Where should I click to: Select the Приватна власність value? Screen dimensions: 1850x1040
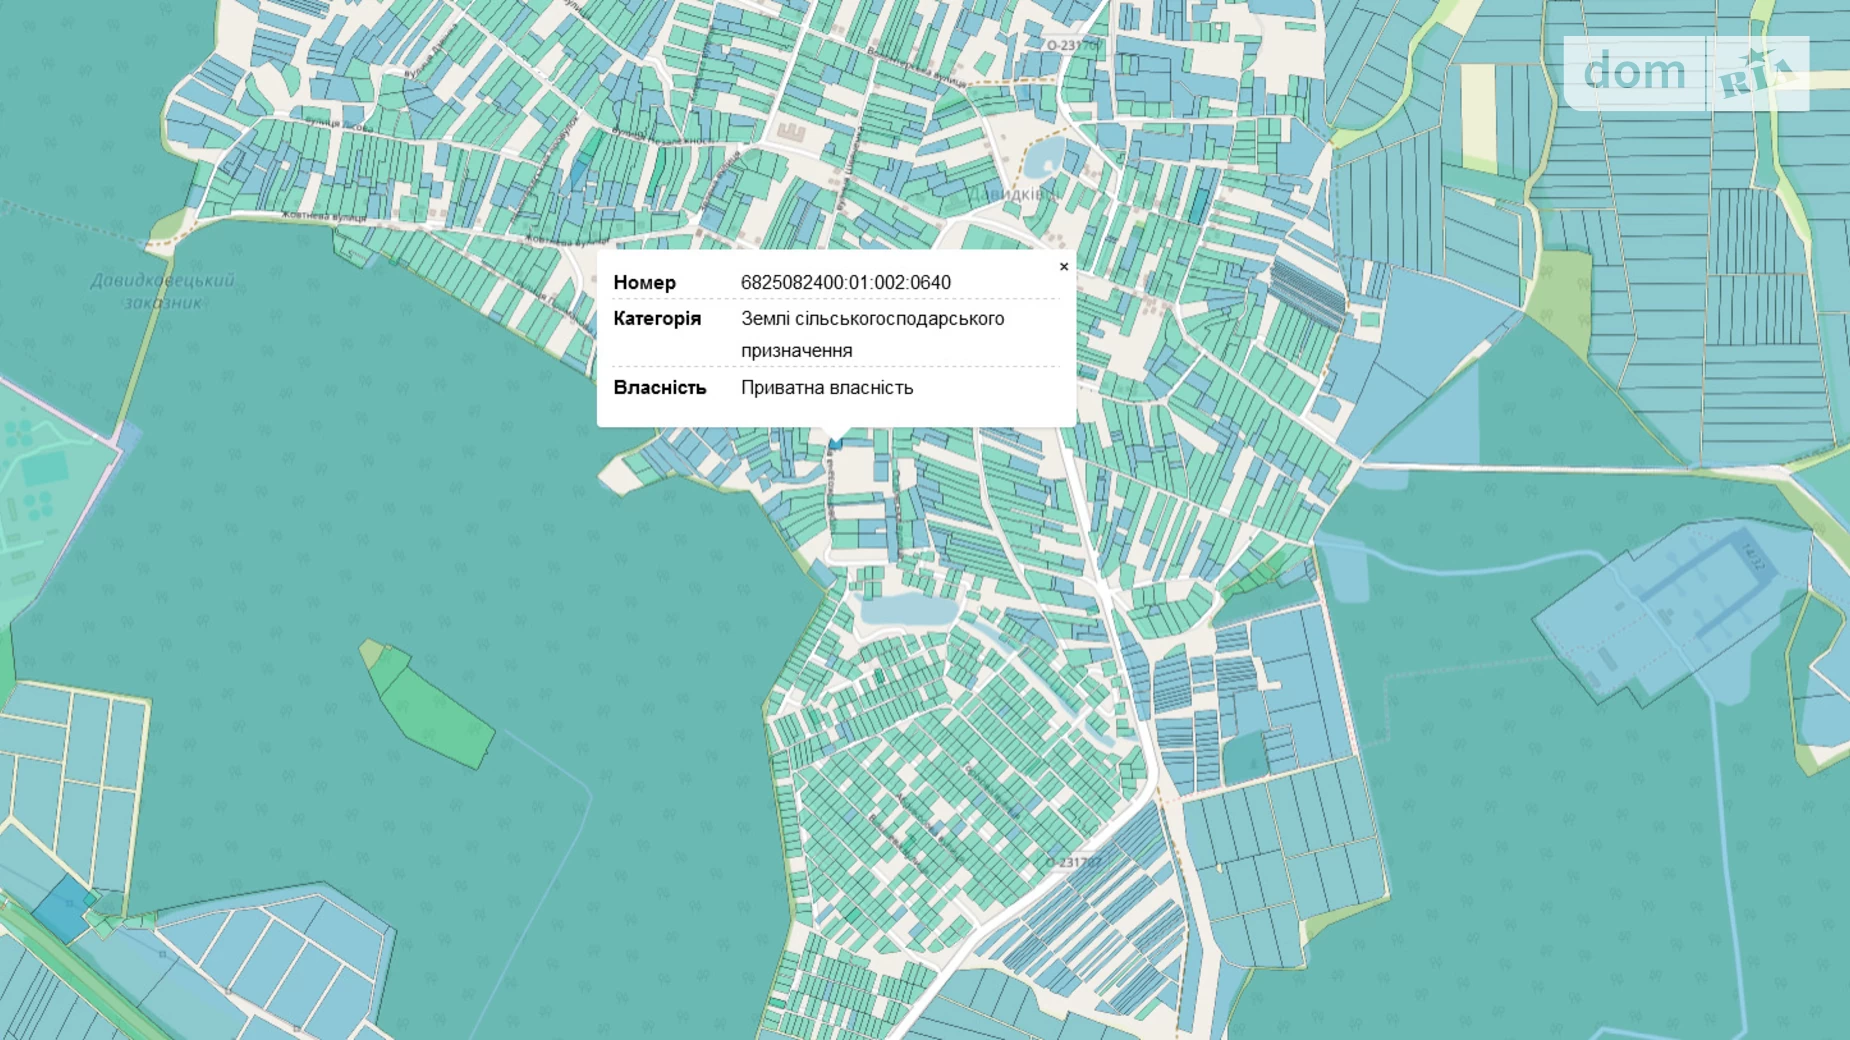[827, 388]
